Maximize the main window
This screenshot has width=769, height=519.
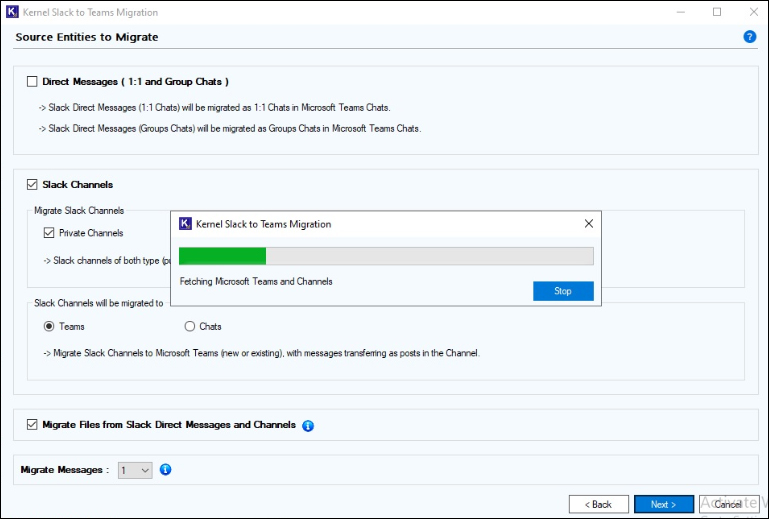pyautogui.click(x=717, y=12)
